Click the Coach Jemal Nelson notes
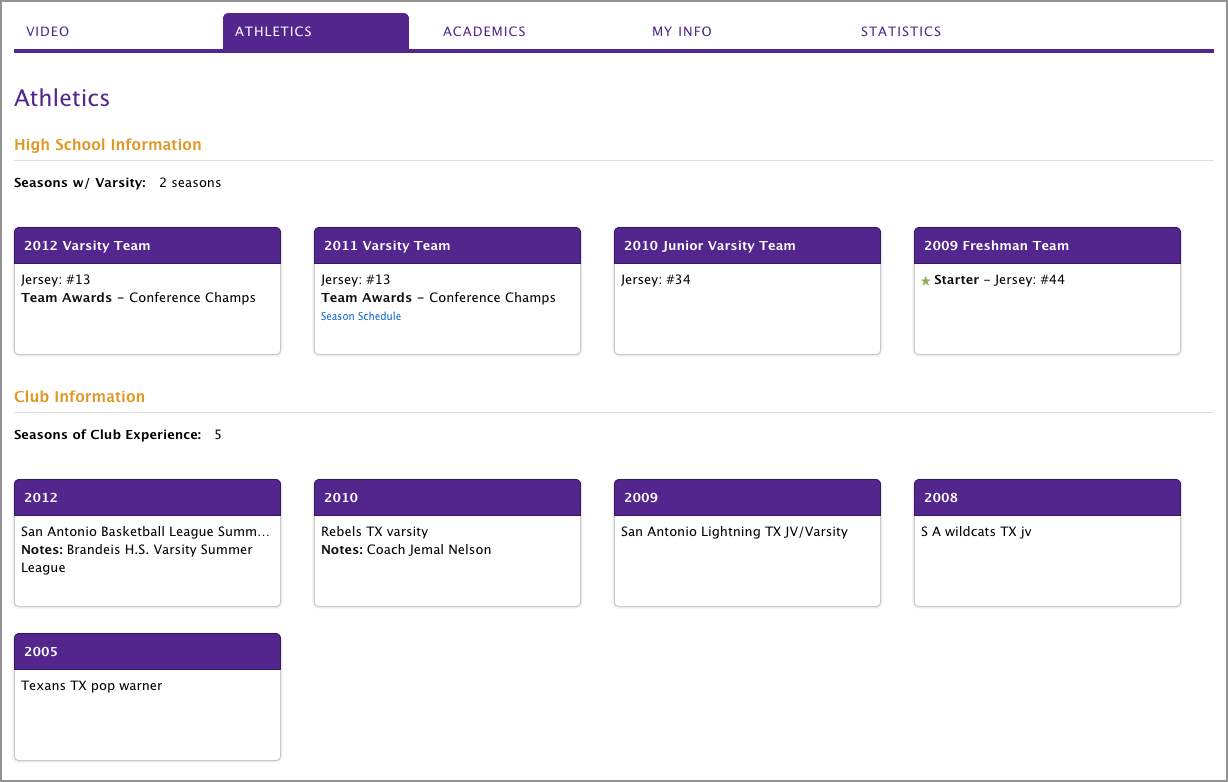 coord(406,550)
